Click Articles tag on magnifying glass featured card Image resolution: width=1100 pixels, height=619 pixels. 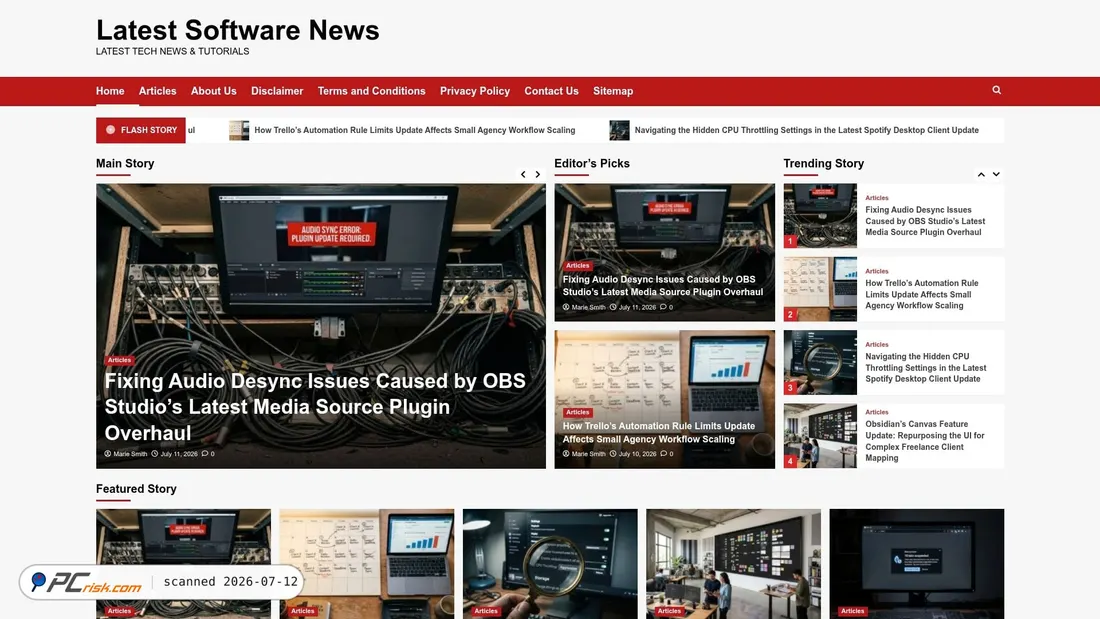(485, 611)
